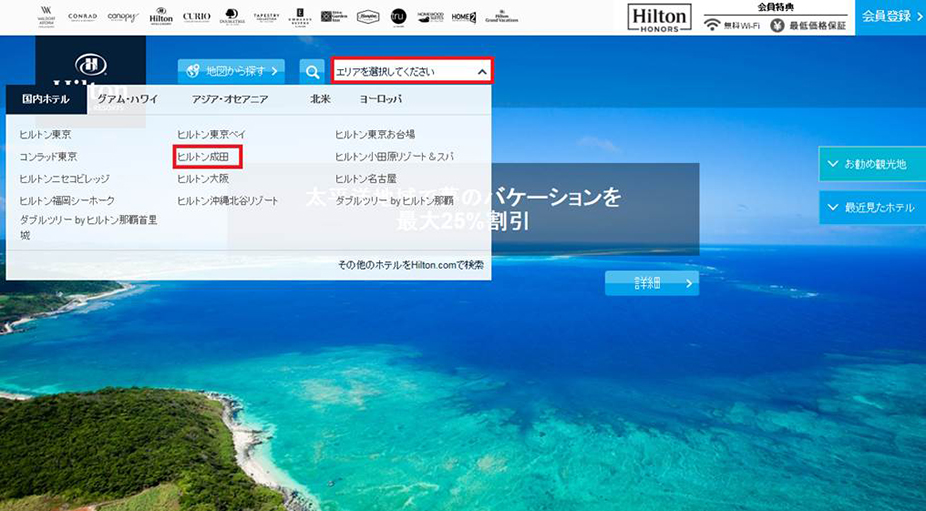Choose ヒルトン東京お台場 from the list
The width and height of the screenshot is (926, 511).
tap(375, 135)
